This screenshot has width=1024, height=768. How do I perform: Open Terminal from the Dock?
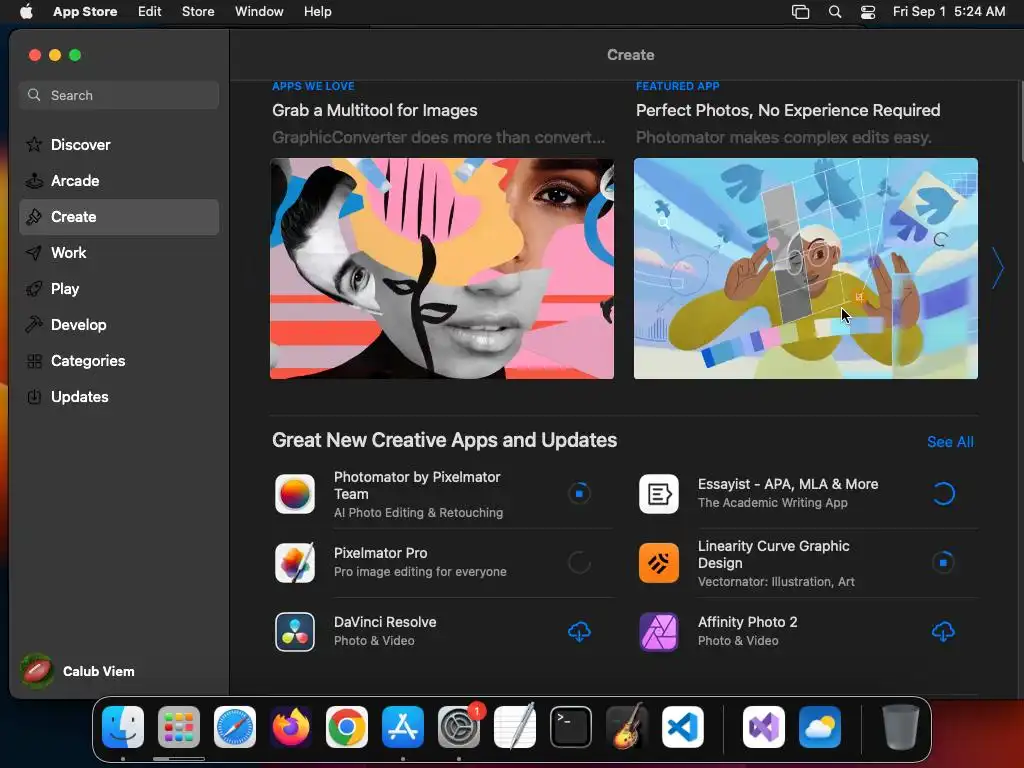[x=571, y=727]
